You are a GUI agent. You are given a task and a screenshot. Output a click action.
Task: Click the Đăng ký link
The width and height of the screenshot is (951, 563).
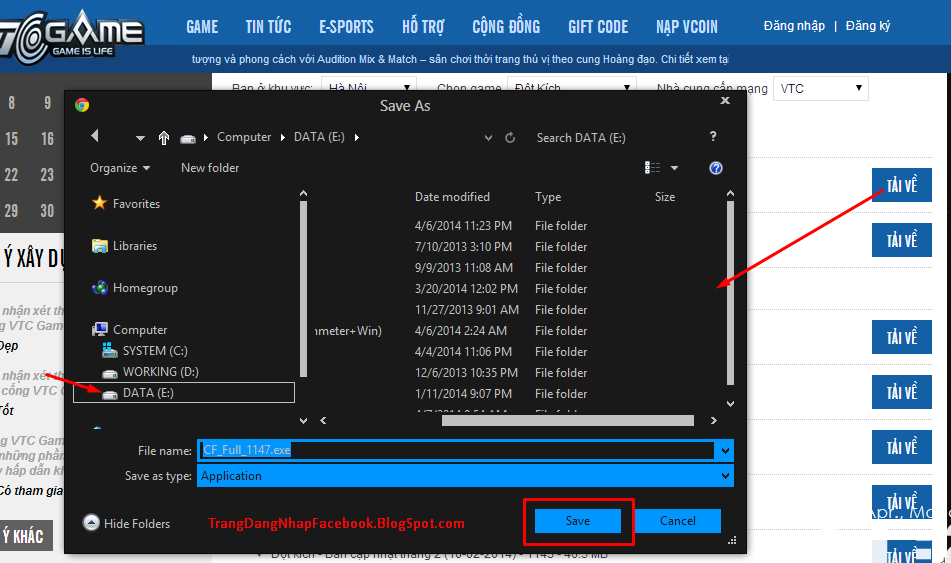tap(868, 26)
